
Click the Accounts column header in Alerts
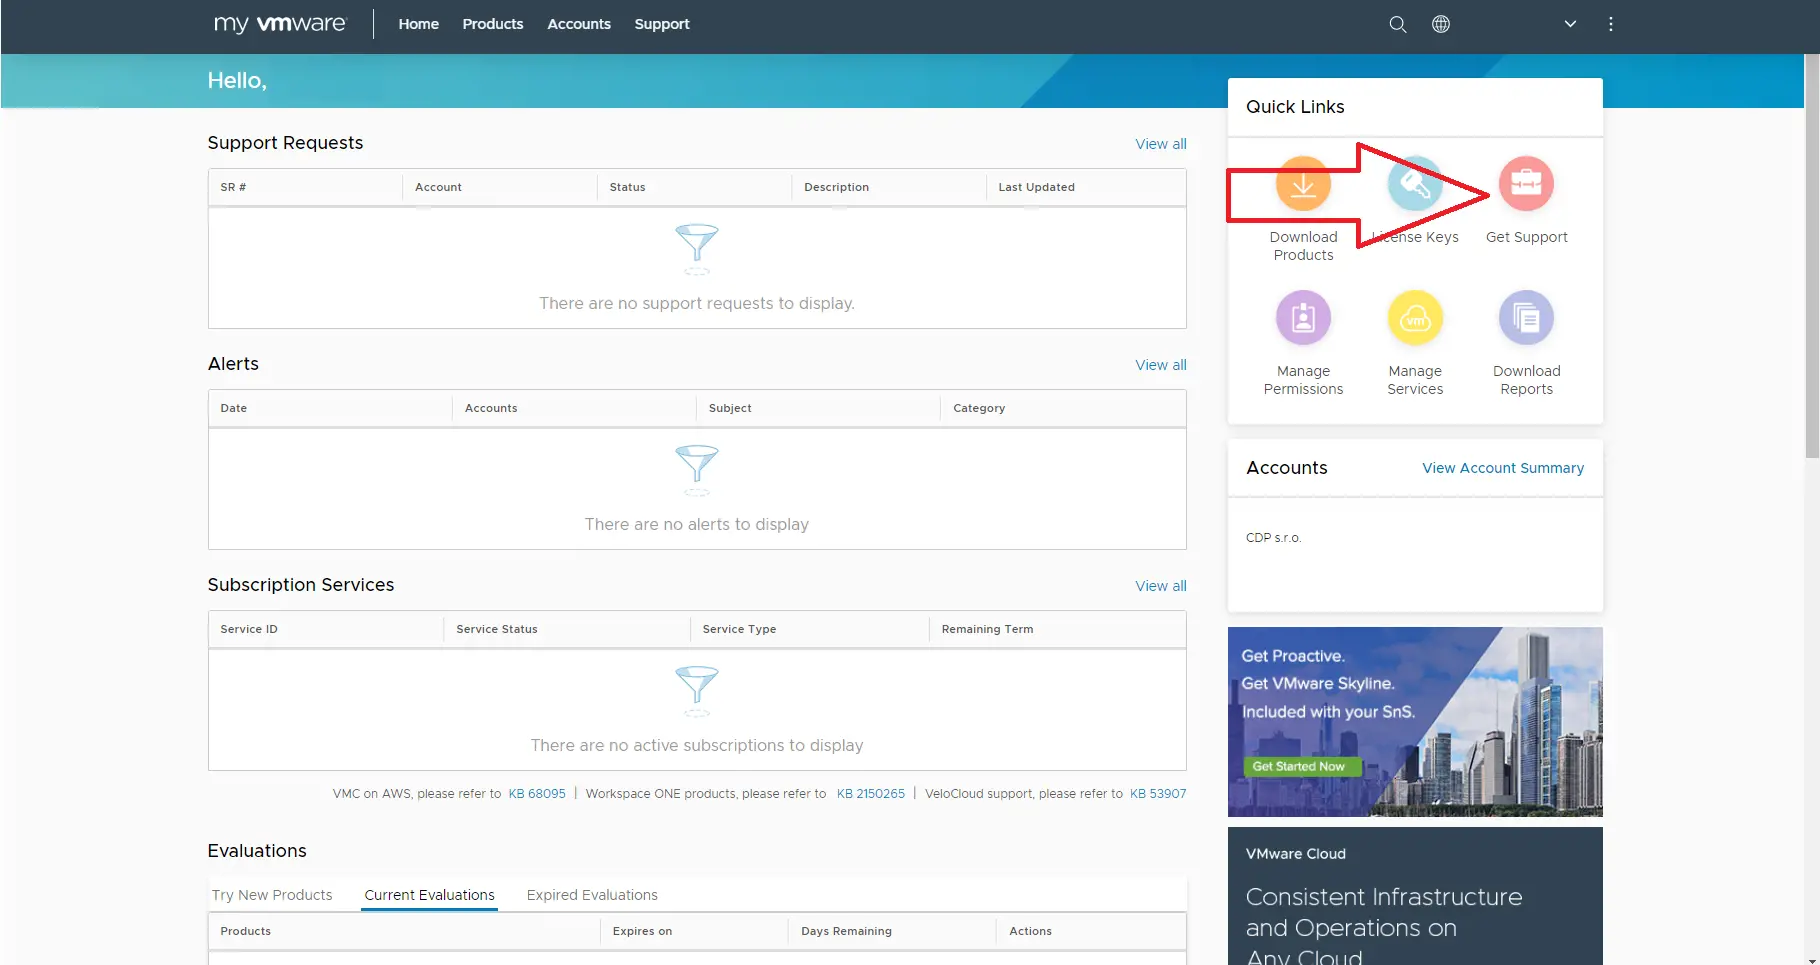574,408
